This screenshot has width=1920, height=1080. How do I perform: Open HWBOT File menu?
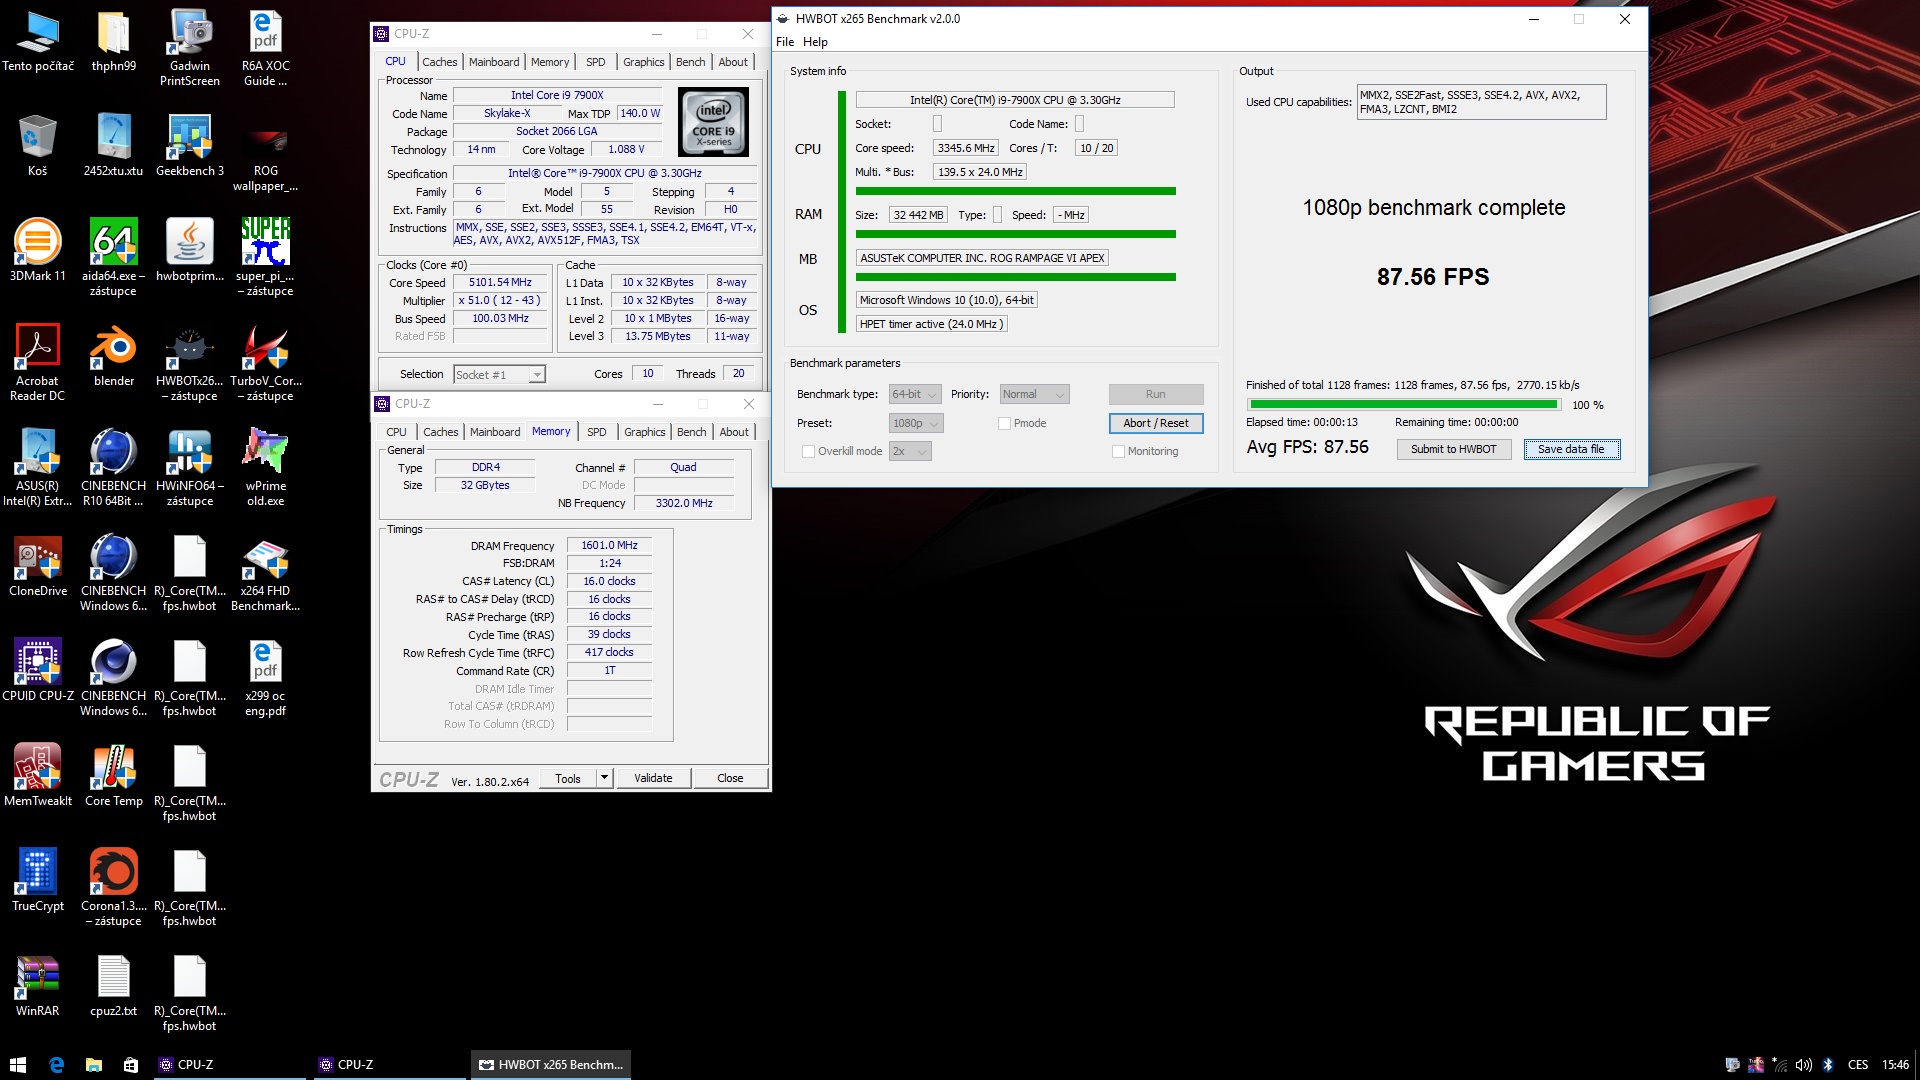point(785,42)
